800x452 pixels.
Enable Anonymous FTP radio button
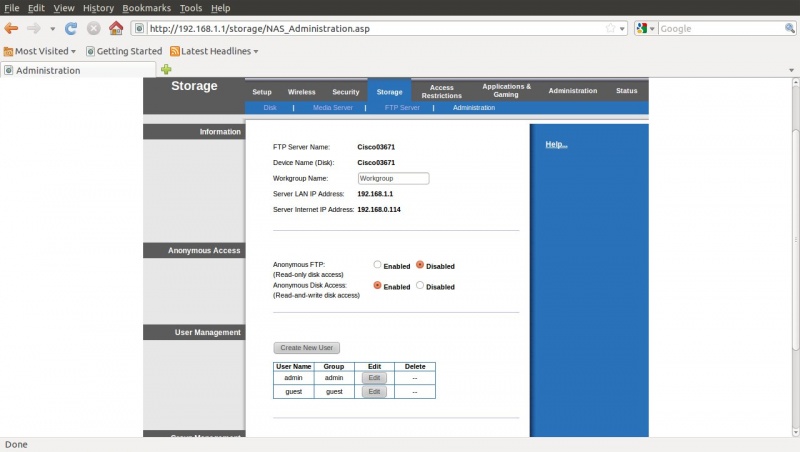point(377,265)
